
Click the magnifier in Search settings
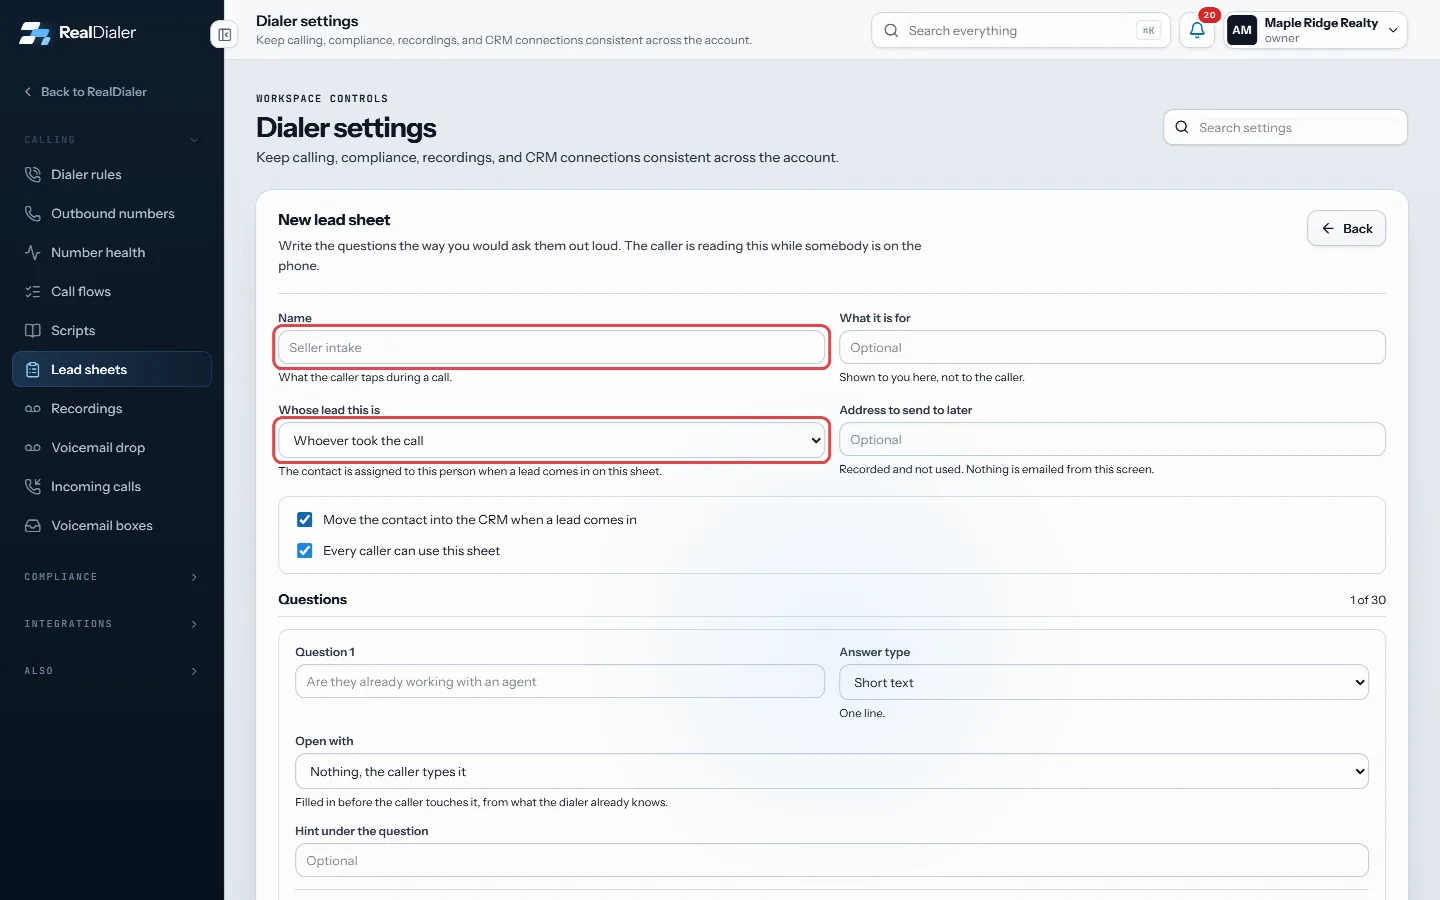[x=1182, y=127]
